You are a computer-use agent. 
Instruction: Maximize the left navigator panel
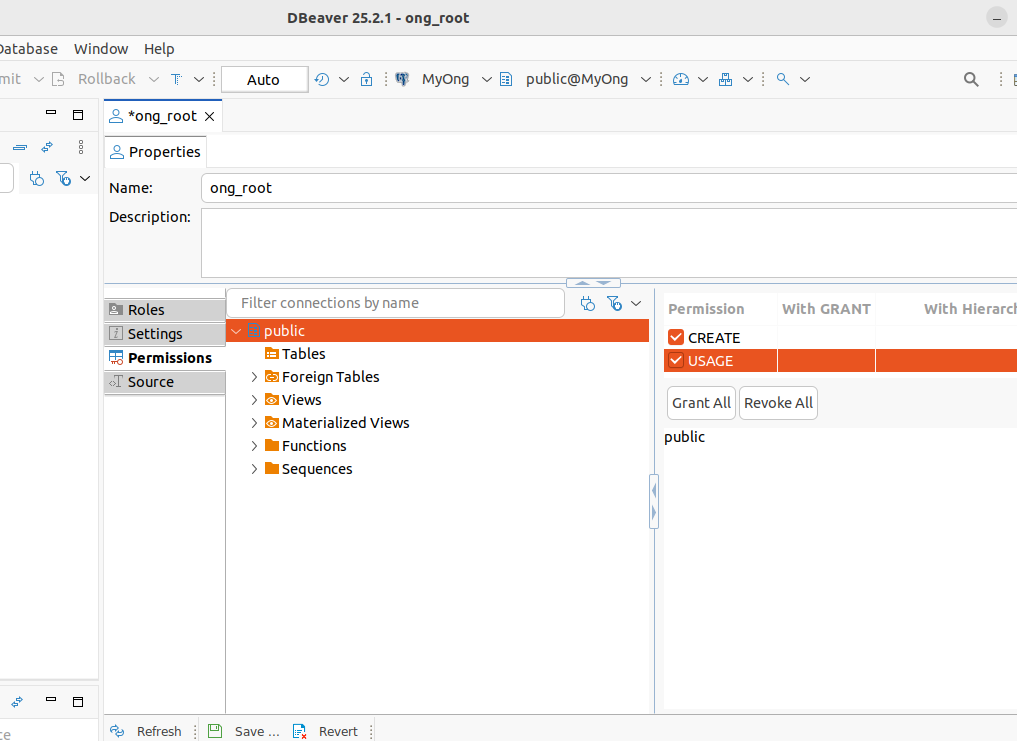click(x=78, y=115)
